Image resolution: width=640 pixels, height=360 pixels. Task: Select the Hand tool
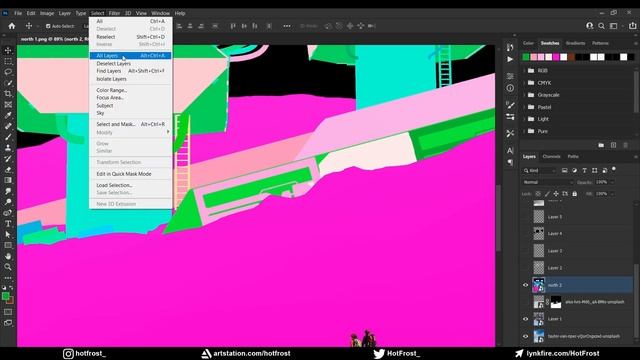pos(8,256)
